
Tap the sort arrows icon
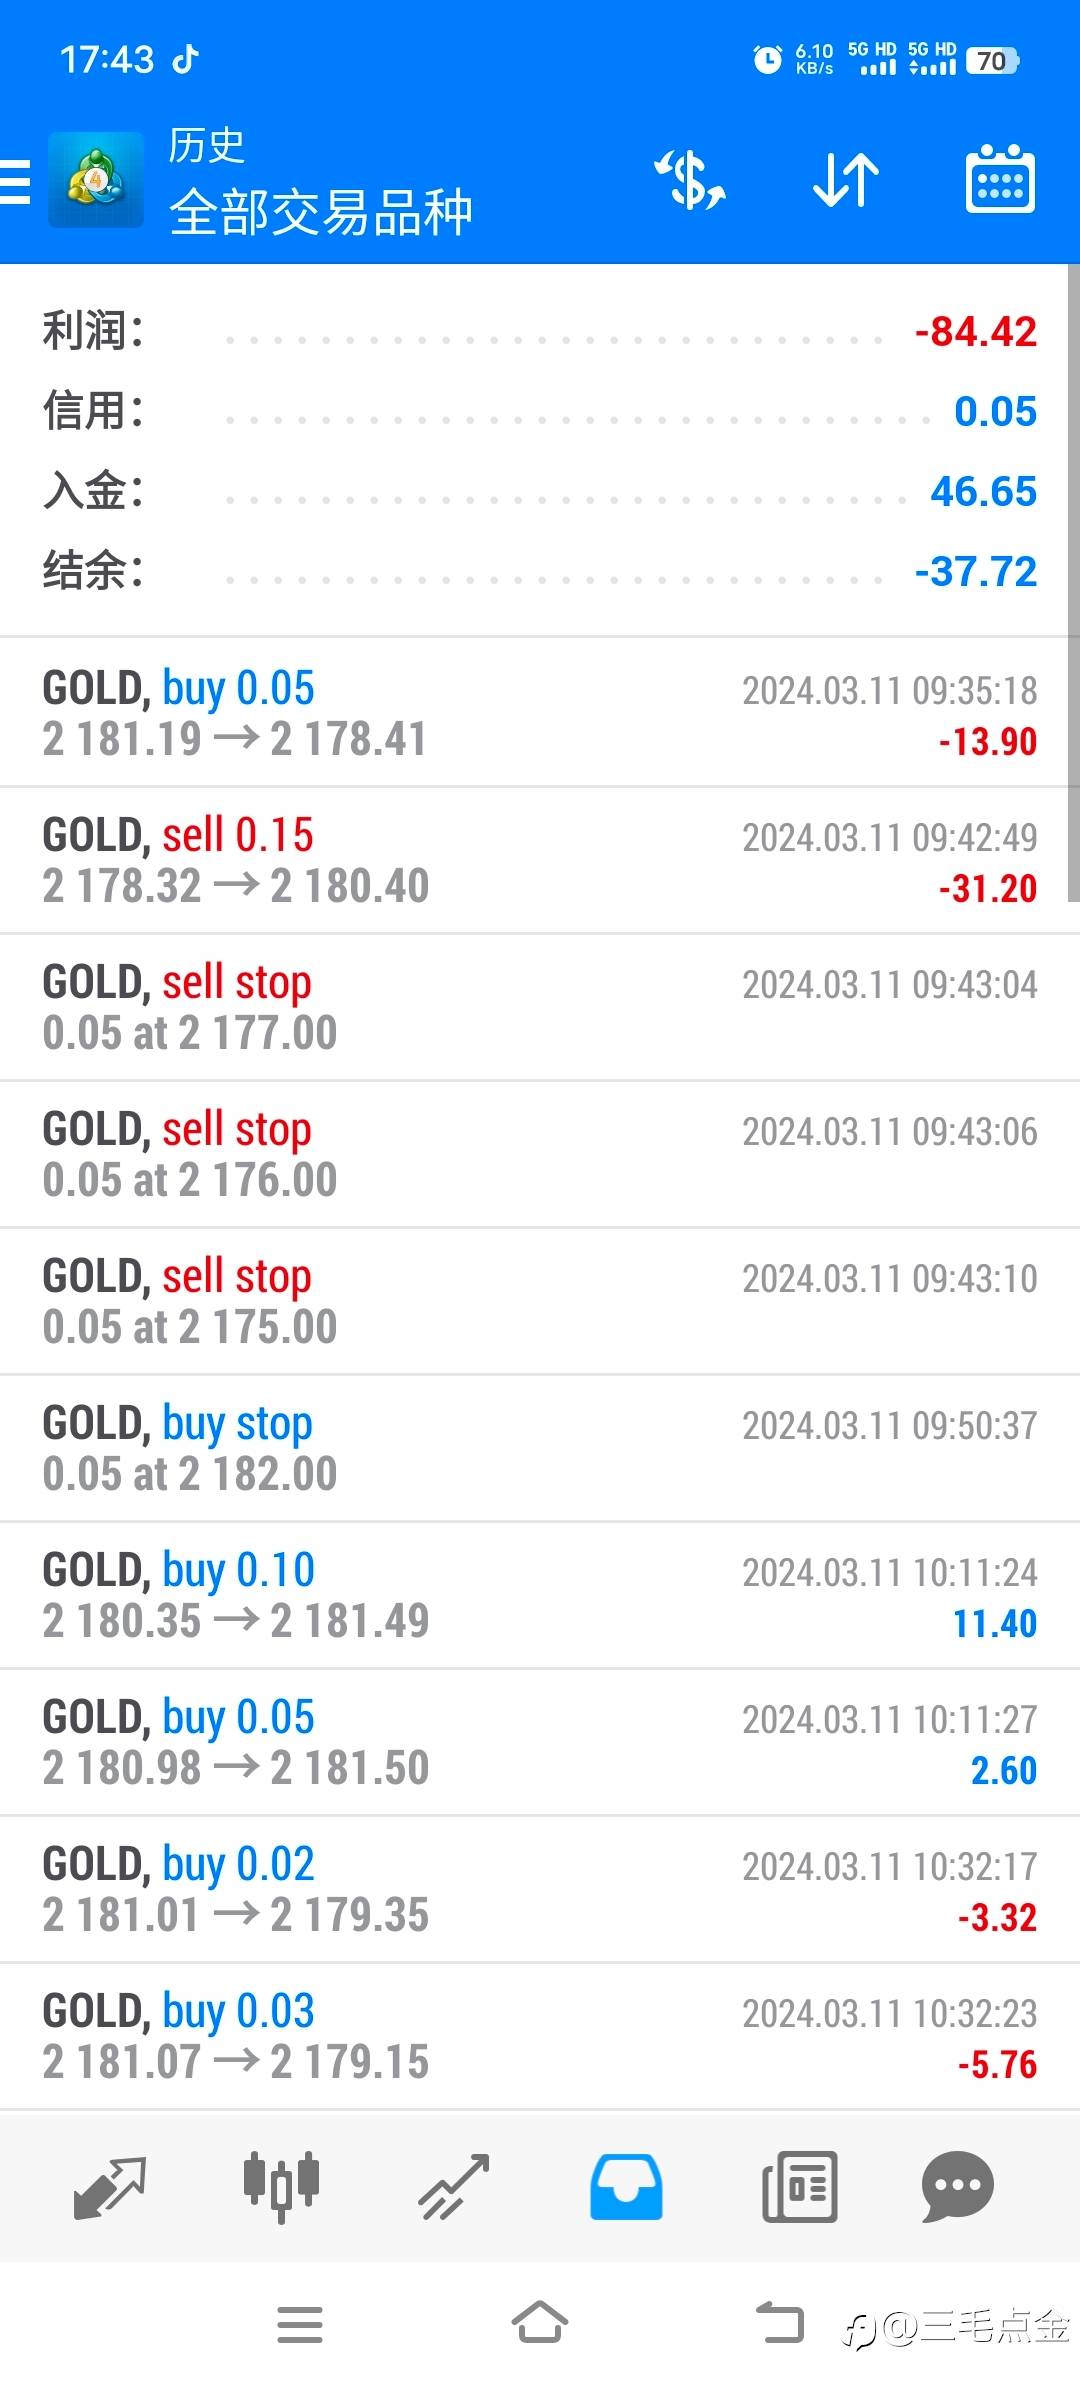(846, 181)
